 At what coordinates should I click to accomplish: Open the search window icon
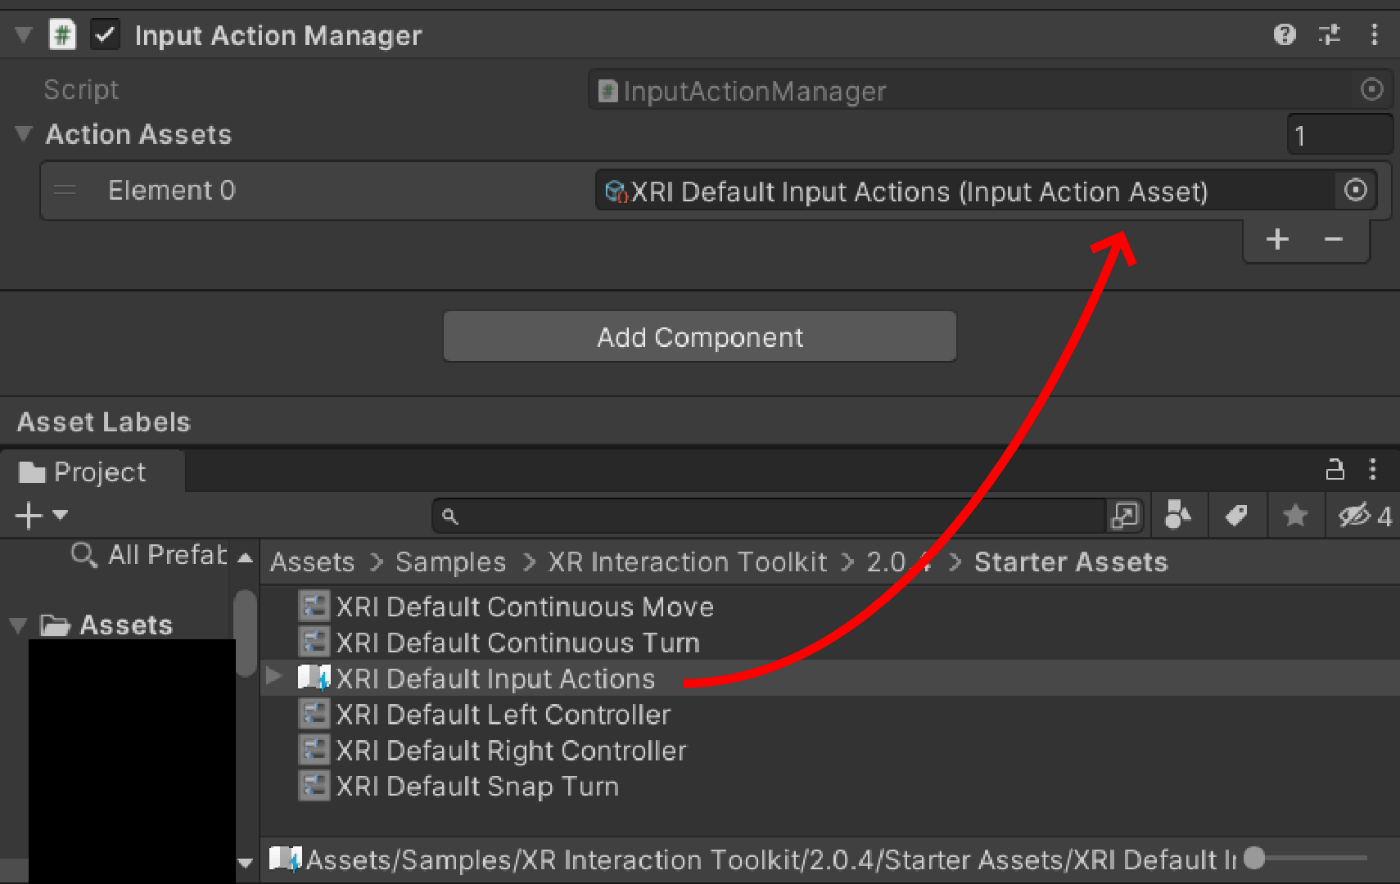[x=1125, y=516]
